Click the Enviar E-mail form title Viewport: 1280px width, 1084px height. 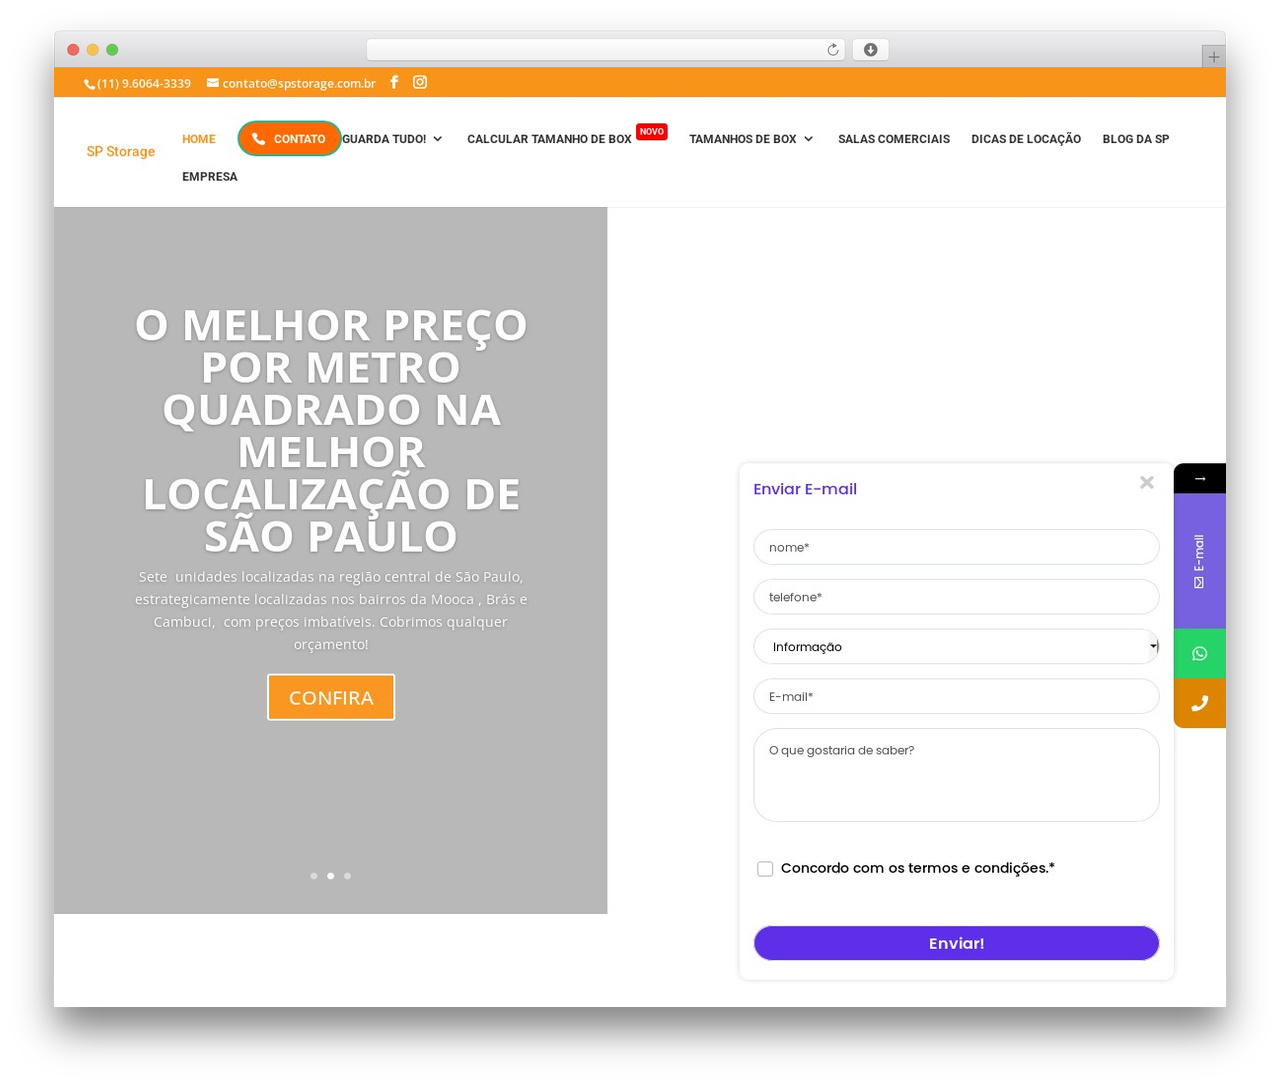click(805, 489)
